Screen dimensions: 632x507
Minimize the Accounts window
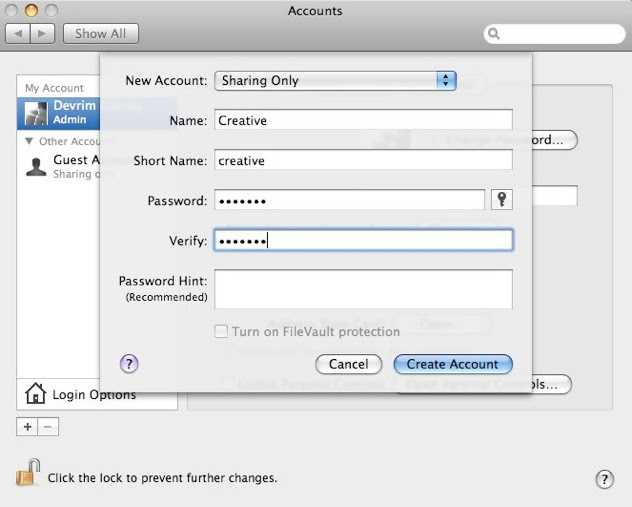31,10
